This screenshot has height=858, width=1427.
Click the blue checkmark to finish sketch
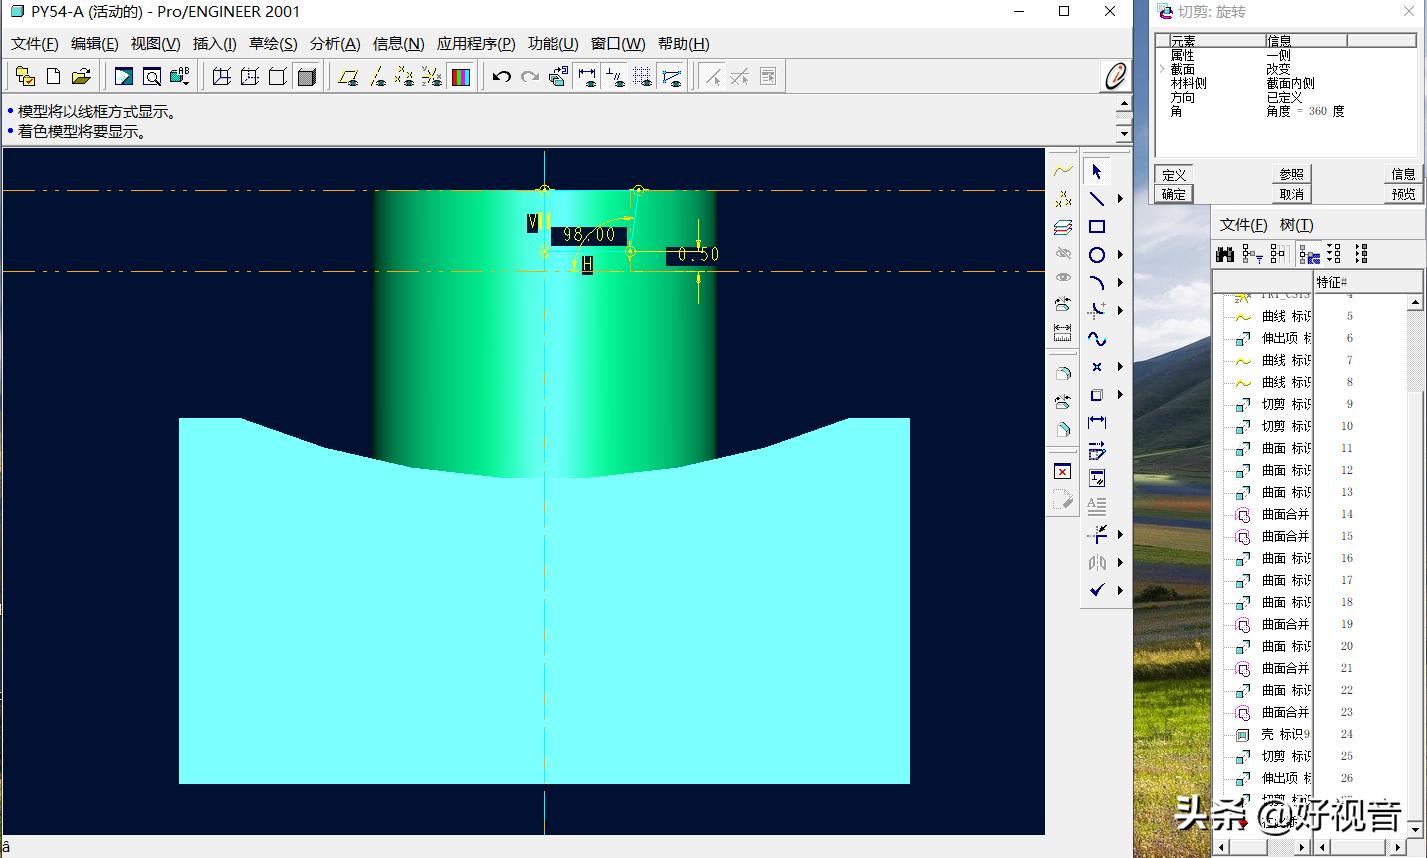[x=1097, y=590]
